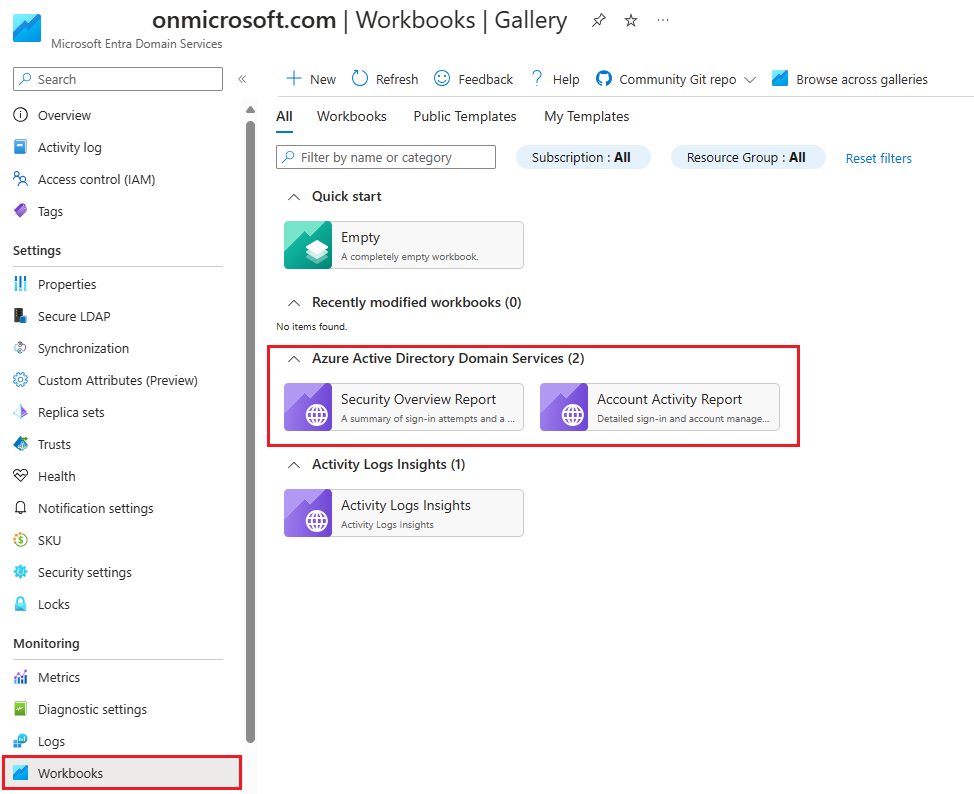Click the Access control (IAM) people icon

coord(20,179)
